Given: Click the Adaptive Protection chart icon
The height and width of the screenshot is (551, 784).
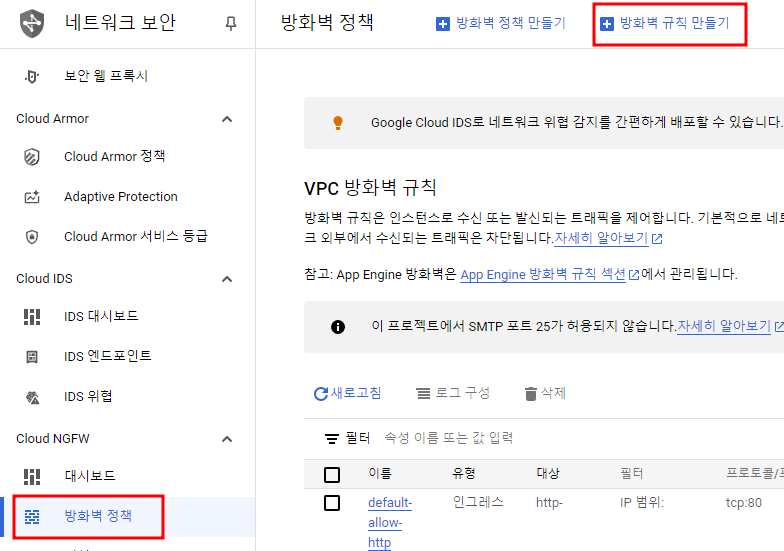Looking at the screenshot, I should [32, 197].
